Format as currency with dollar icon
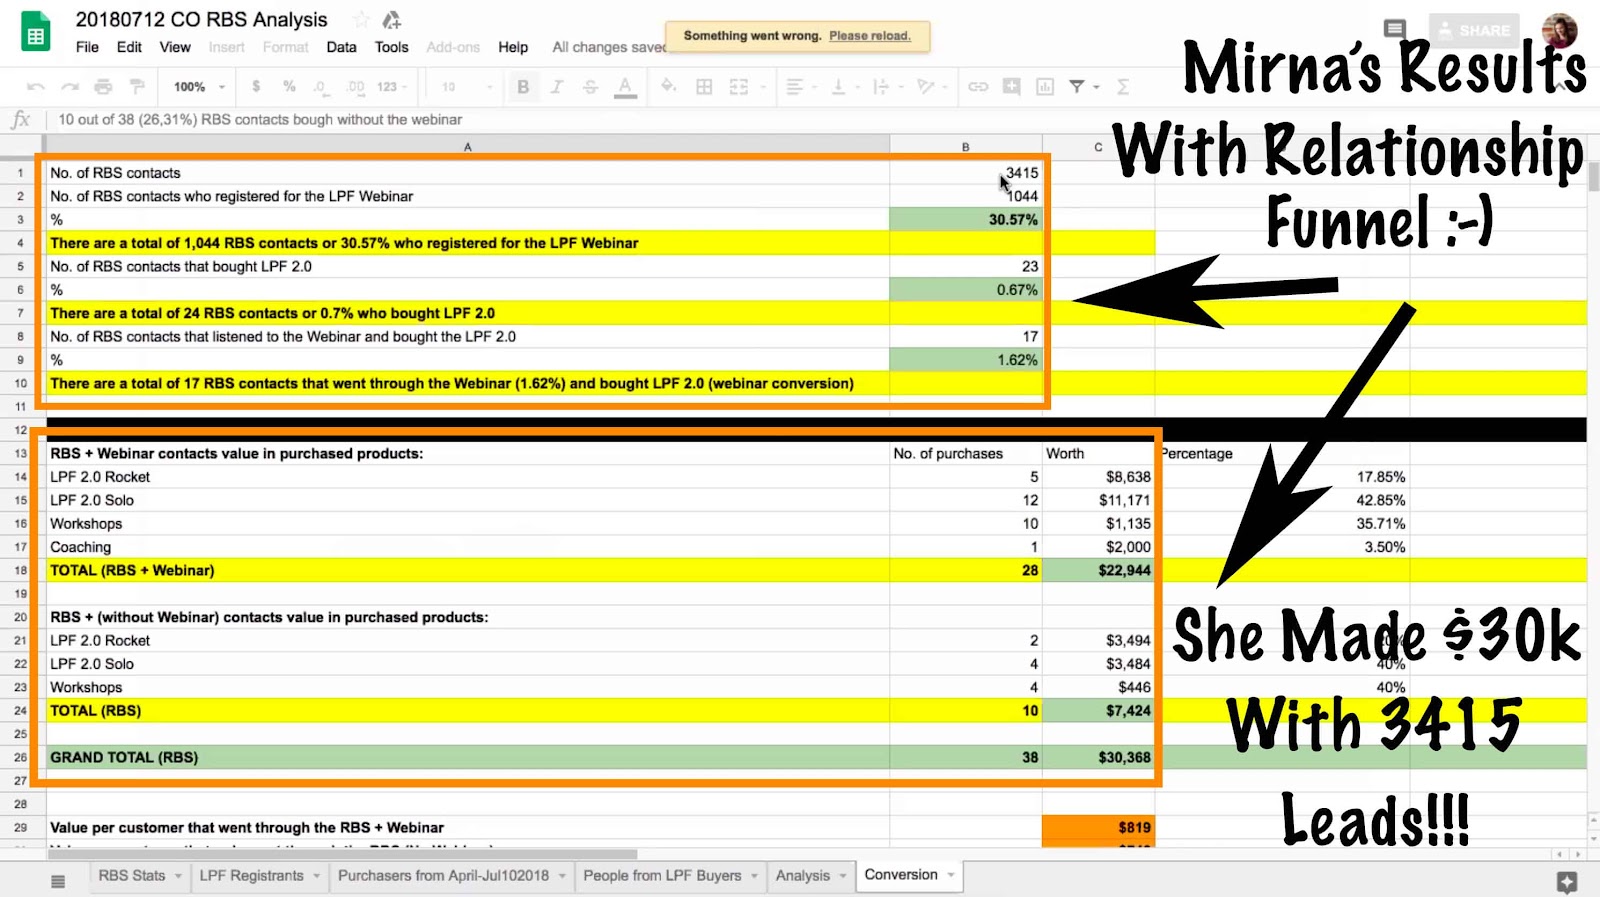1600x897 pixels. coord(256,87)
